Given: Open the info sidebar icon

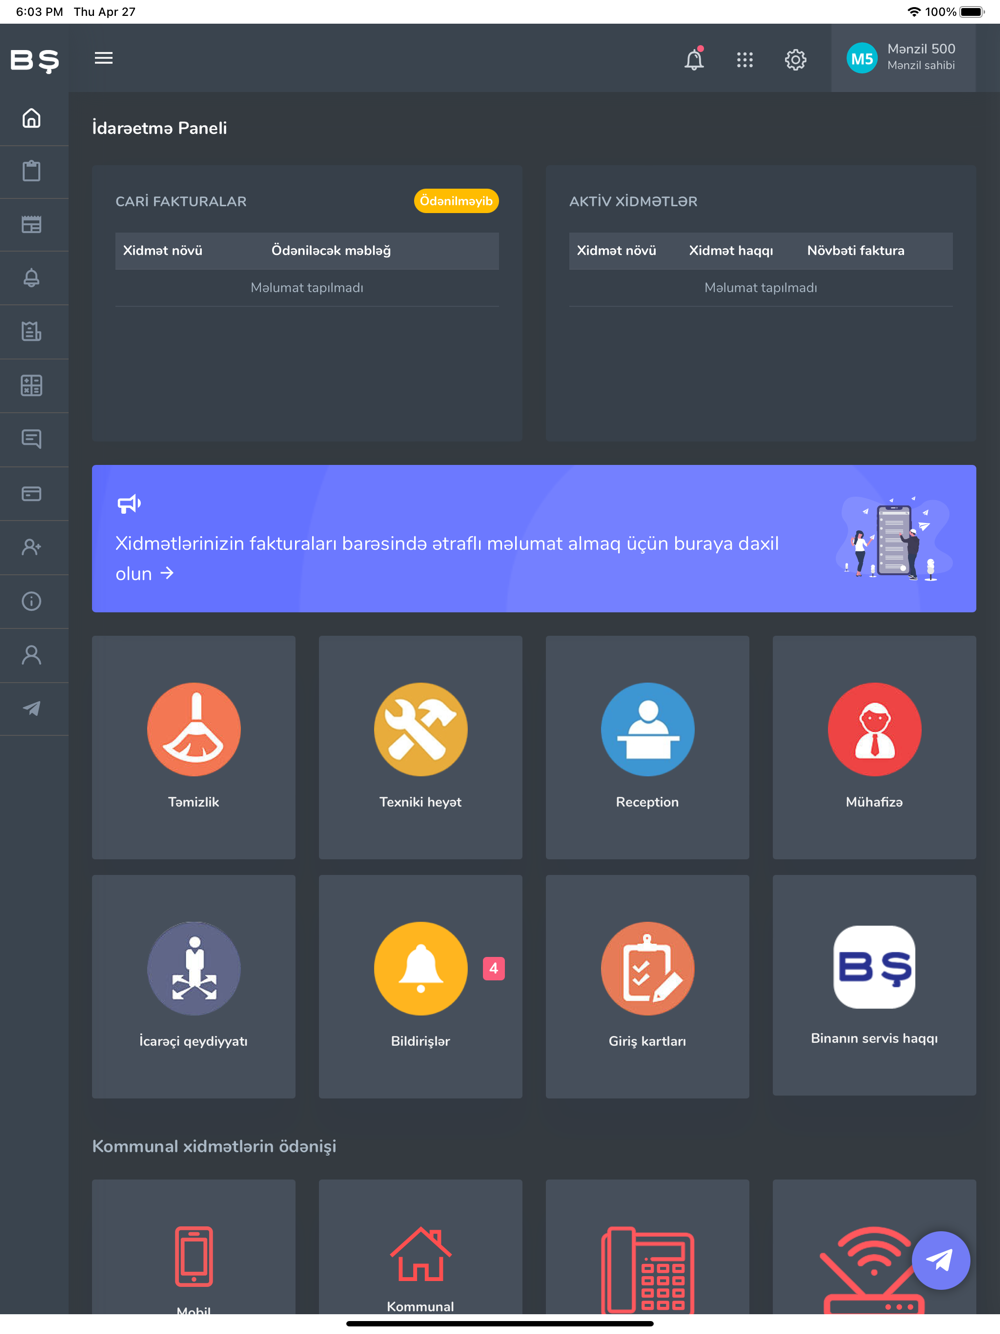Looking at the screenshot, I should pyautogui.click(x=32, y=601).
